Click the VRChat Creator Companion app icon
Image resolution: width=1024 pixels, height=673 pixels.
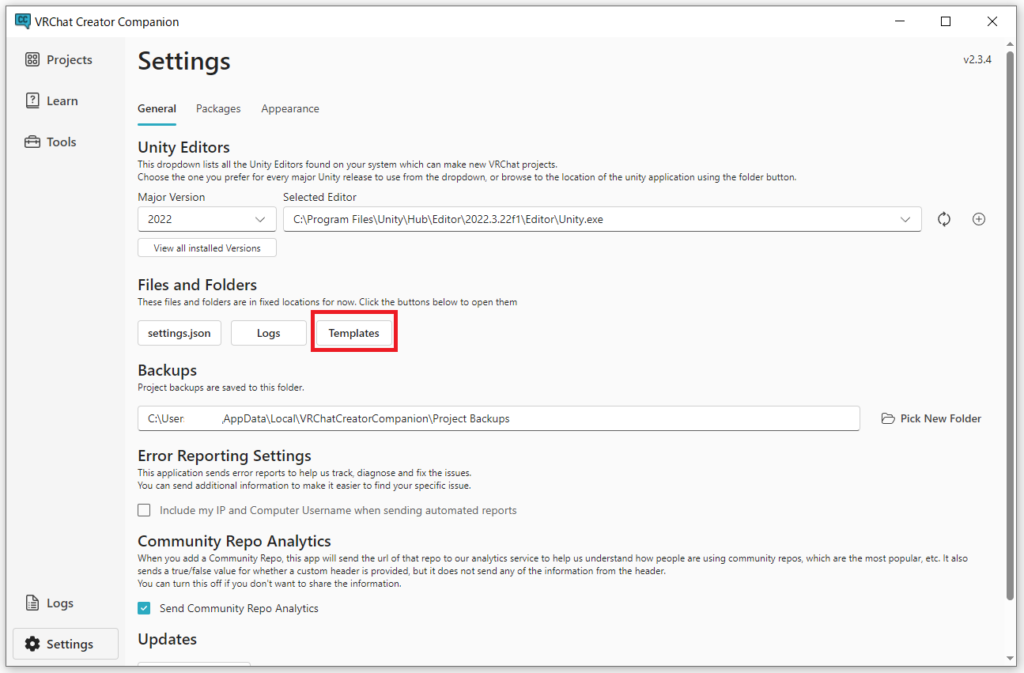(23, 22)
